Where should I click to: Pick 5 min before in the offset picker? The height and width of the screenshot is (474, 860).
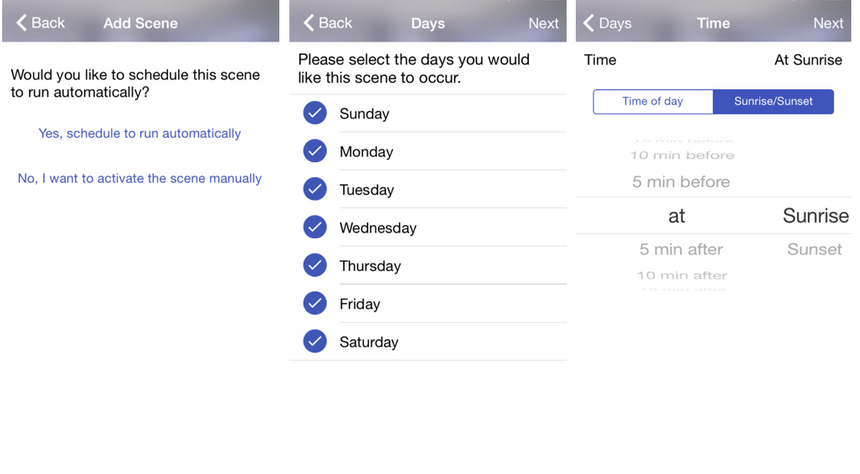[x=681, y=182]
